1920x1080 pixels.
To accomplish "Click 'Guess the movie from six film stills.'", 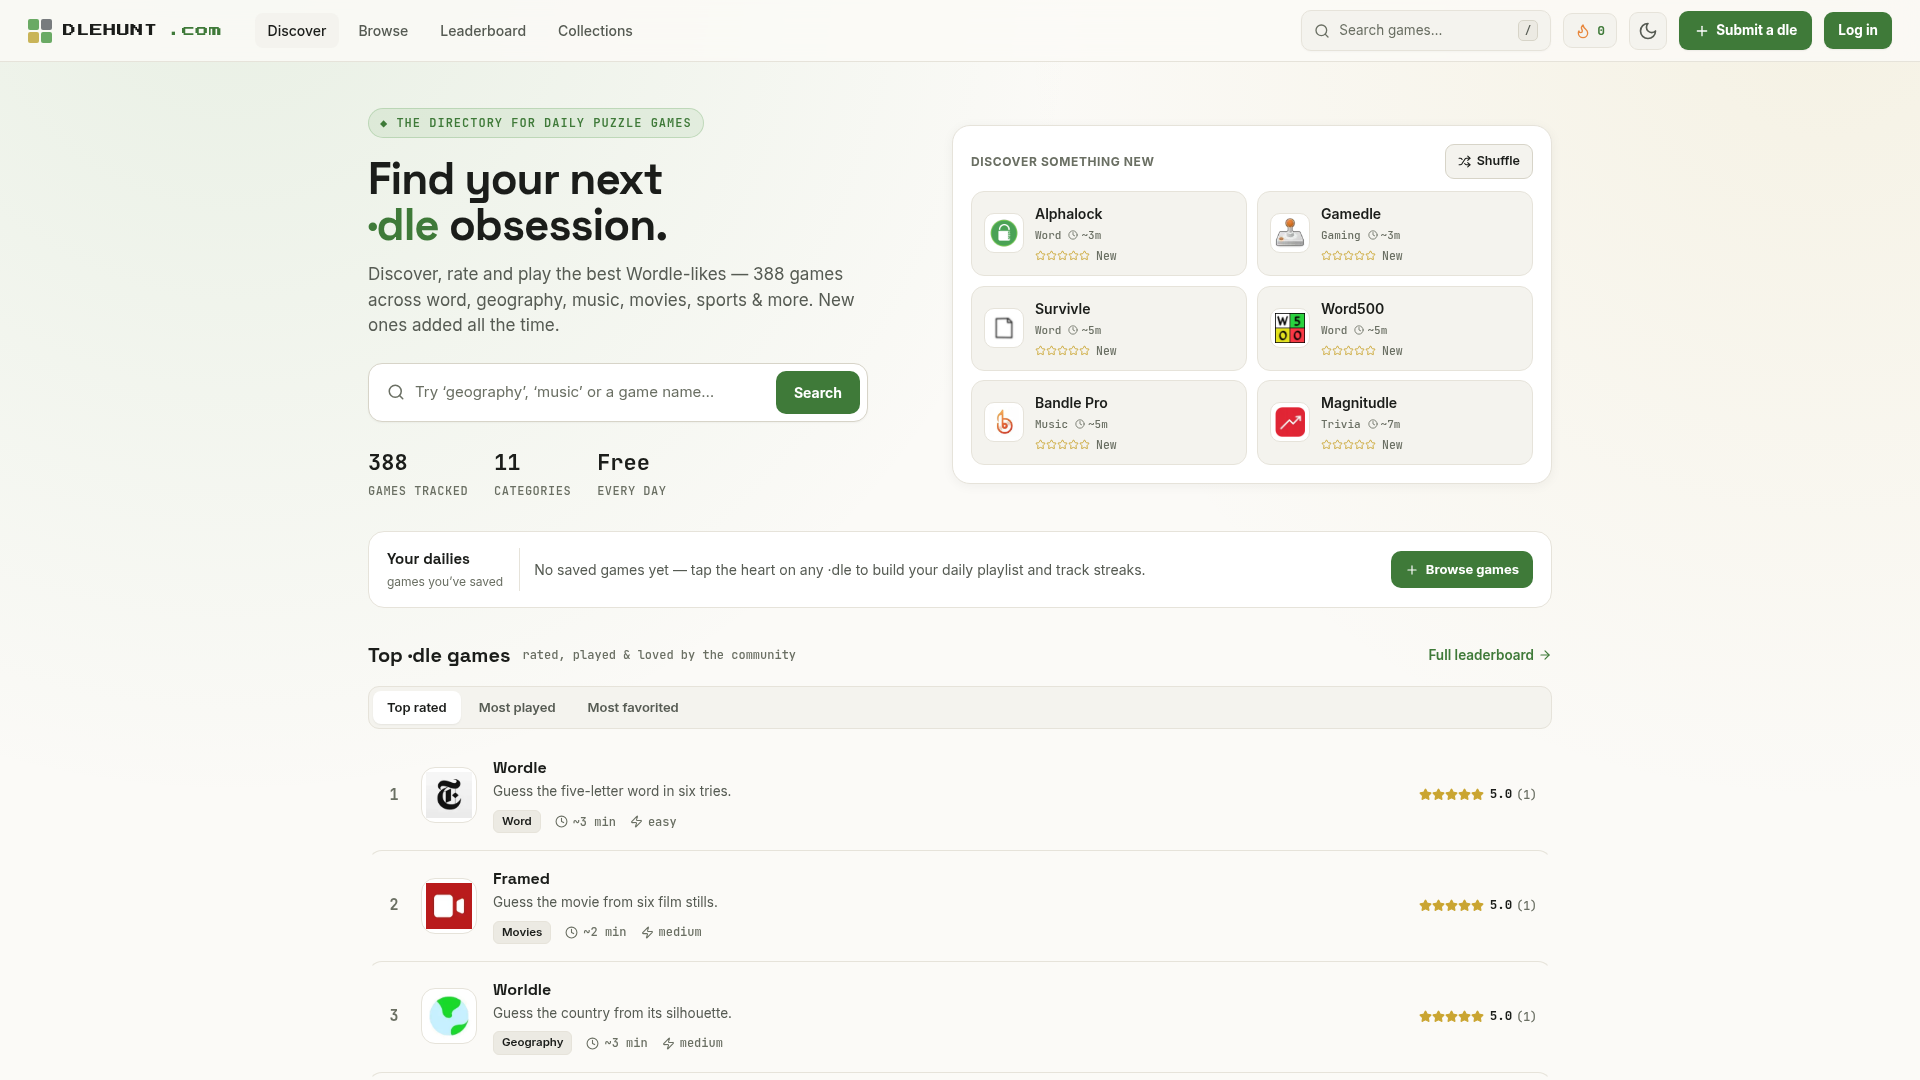I will click(x=605, y=902).
